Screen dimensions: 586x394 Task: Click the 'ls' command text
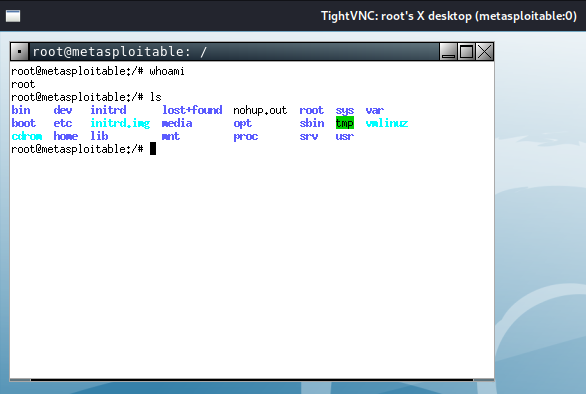tap(155, 97)
